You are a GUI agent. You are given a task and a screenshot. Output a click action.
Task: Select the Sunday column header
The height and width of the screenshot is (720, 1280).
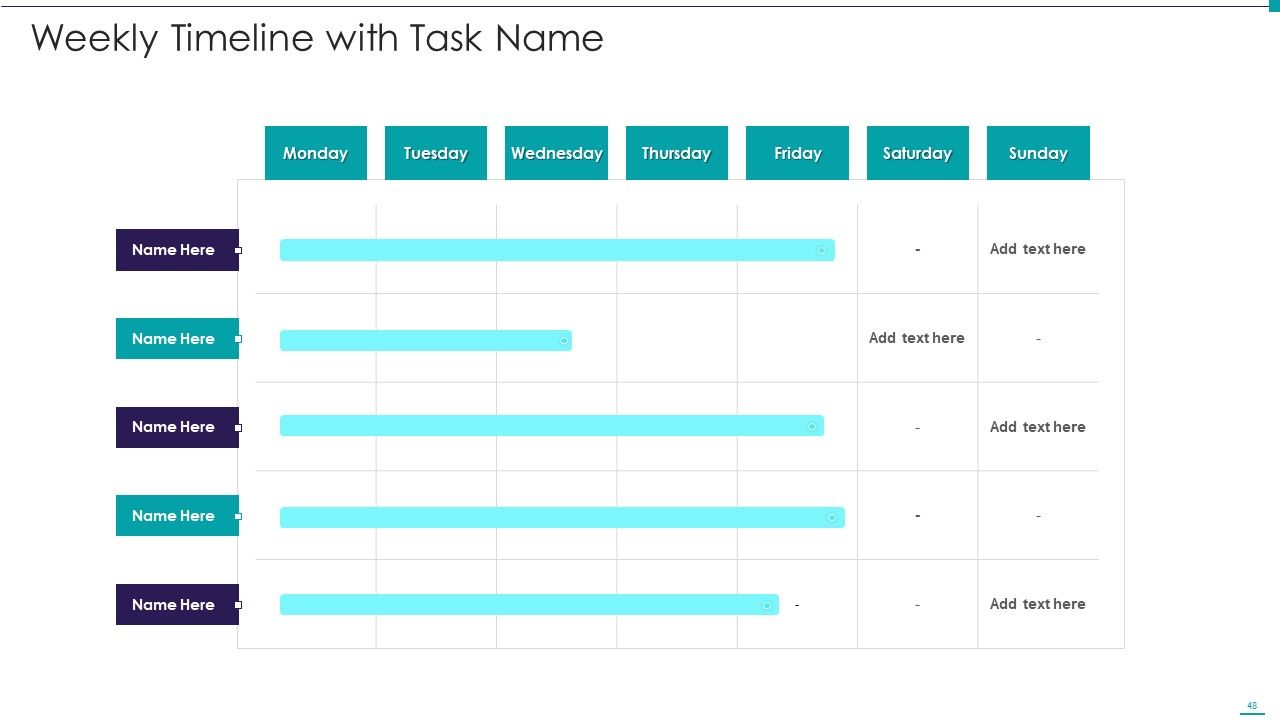(1038, 153)
